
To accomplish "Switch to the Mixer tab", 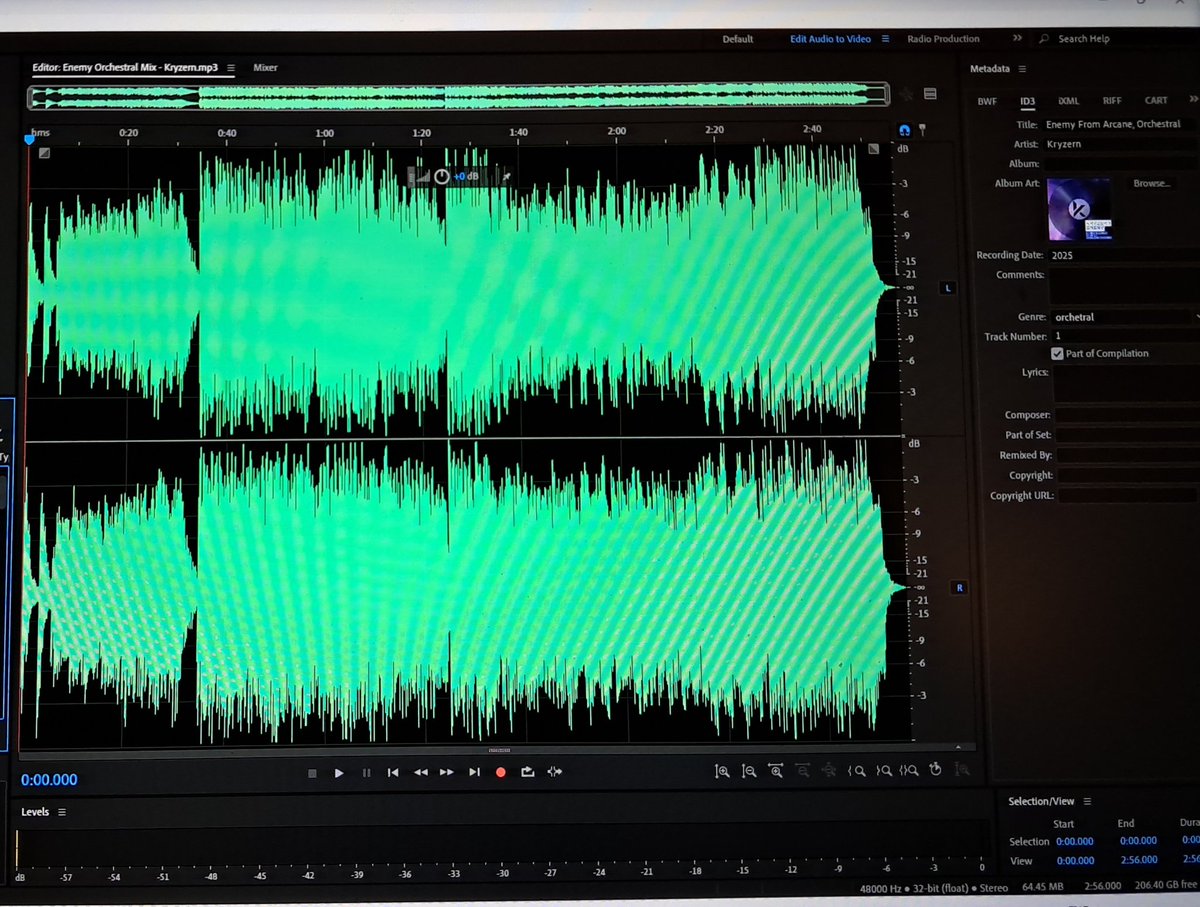I will [x=265, y=67].
